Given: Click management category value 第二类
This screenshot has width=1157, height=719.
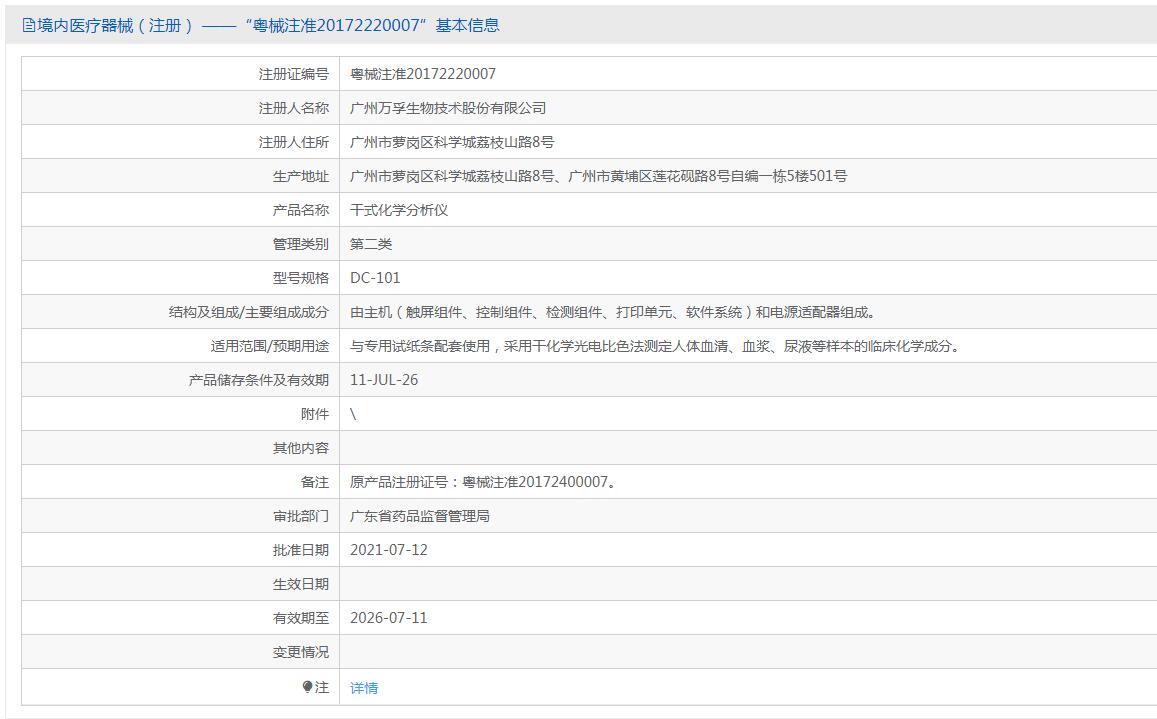Looking at the screenshot, I should tap(371, 244).
